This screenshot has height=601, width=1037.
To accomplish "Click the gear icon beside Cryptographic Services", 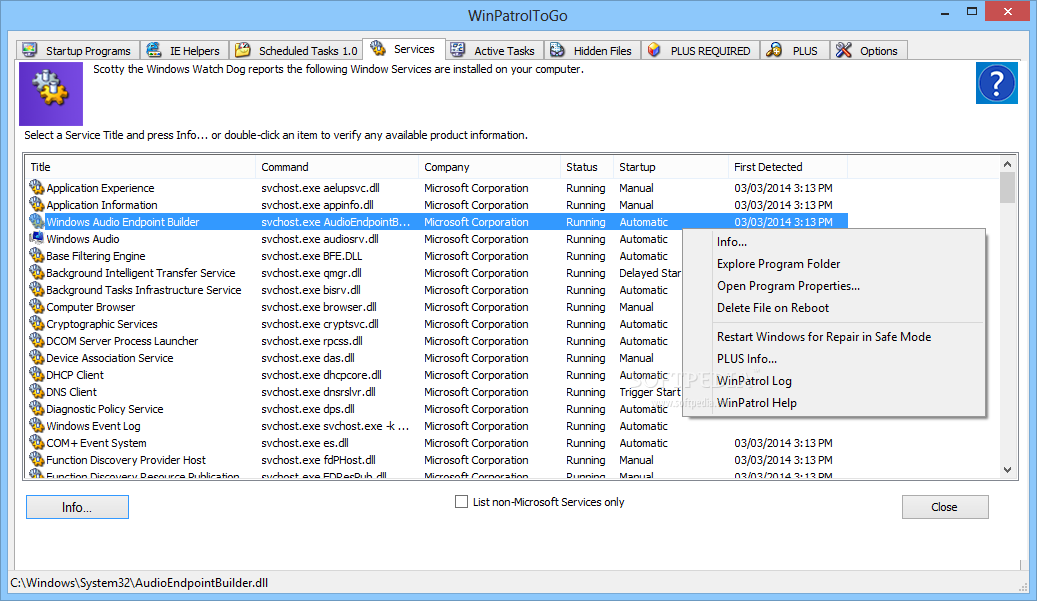I will coord(36,324).
